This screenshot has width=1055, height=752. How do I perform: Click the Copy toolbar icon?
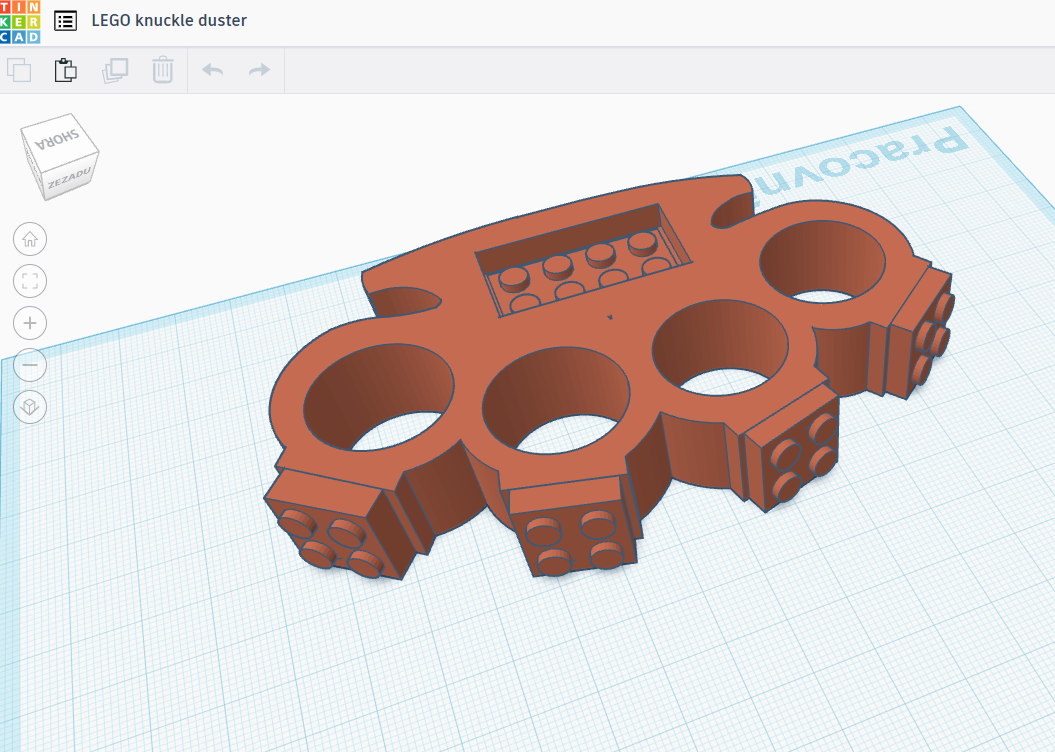pyautogui.click(x=19, y=70)
